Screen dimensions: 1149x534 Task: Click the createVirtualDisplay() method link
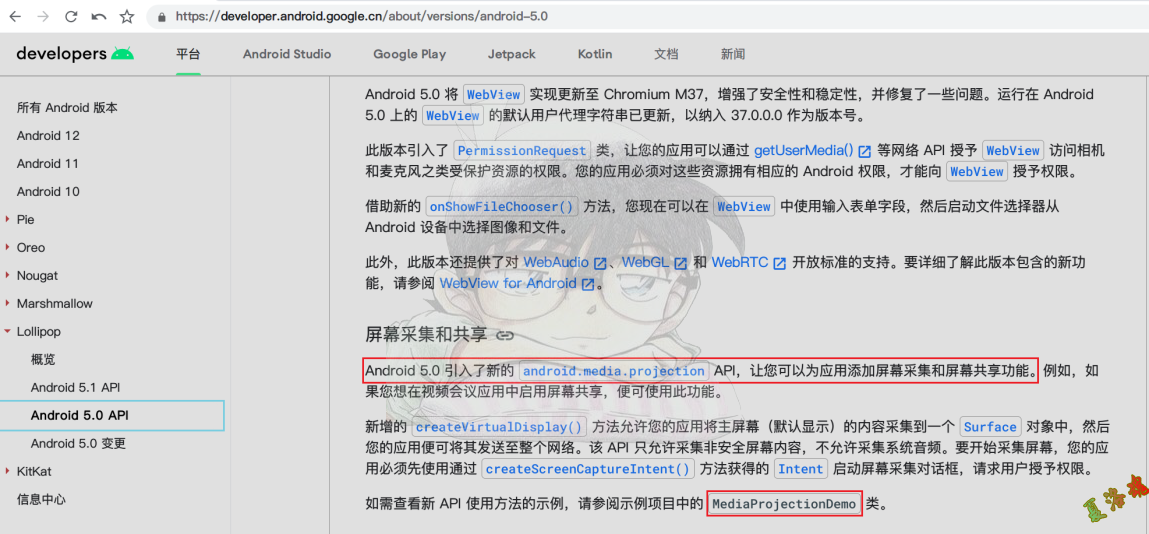coord(499,426)
